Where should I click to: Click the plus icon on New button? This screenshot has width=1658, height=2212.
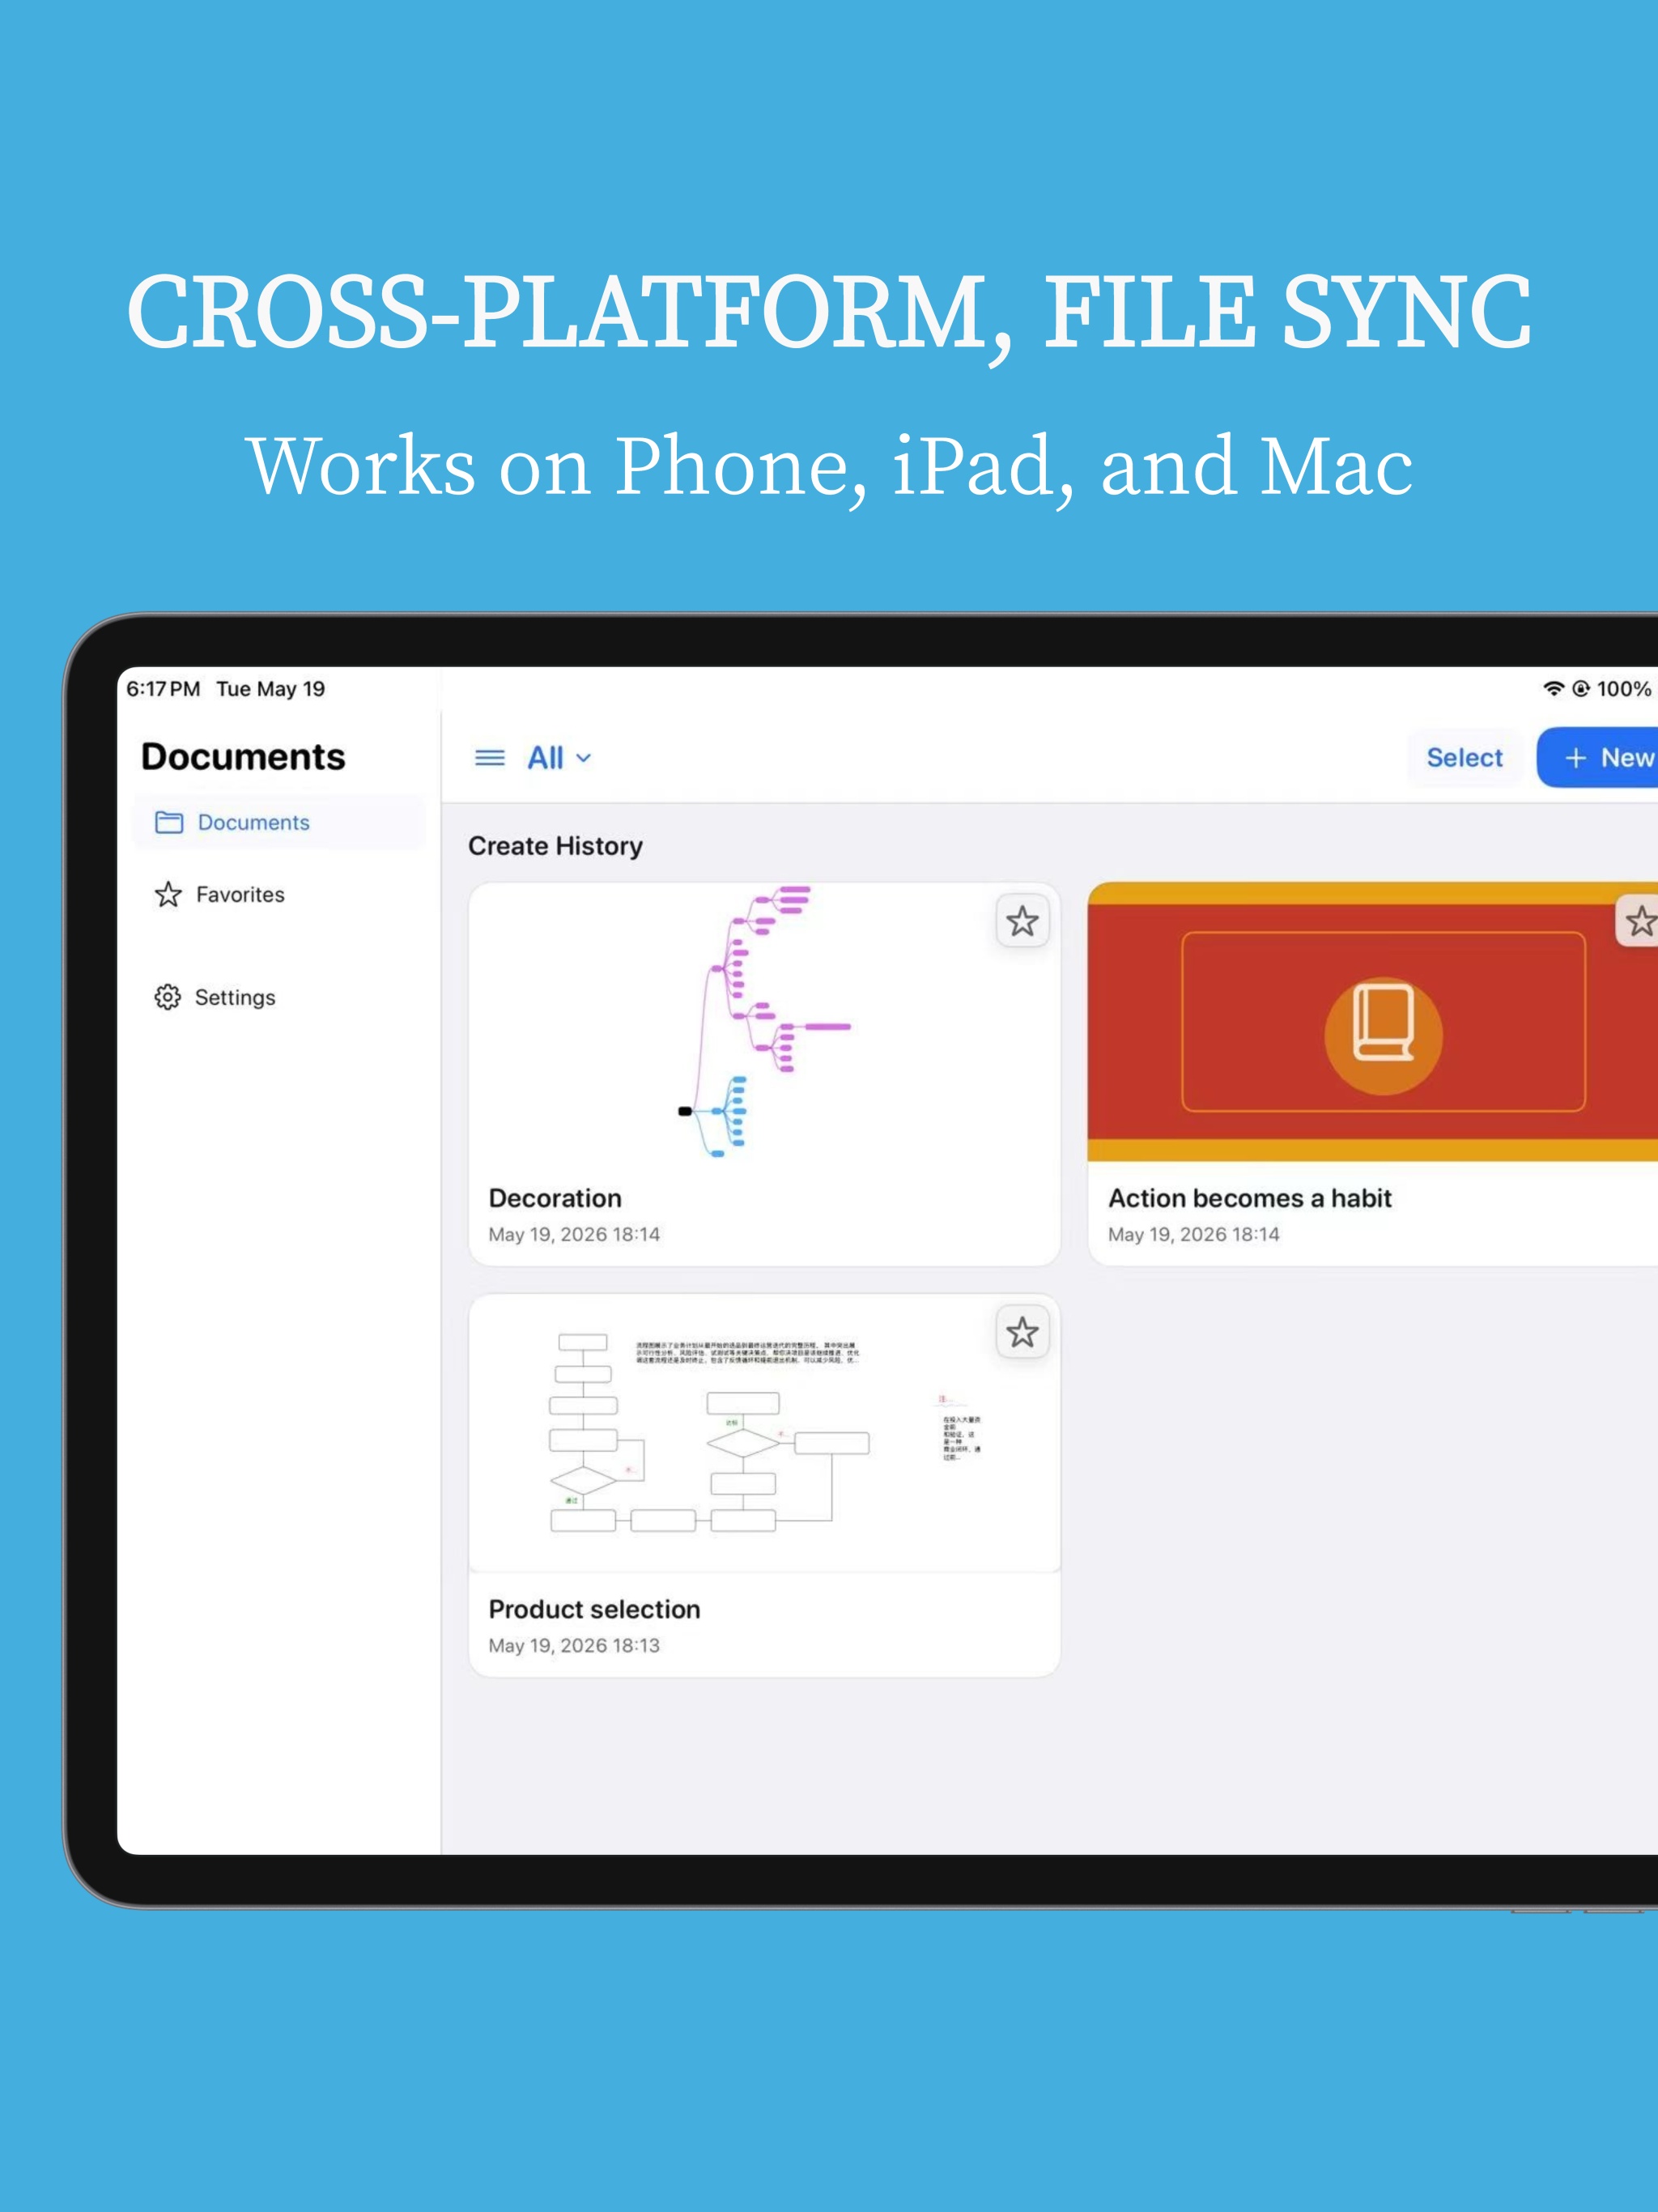[1575, 758]
